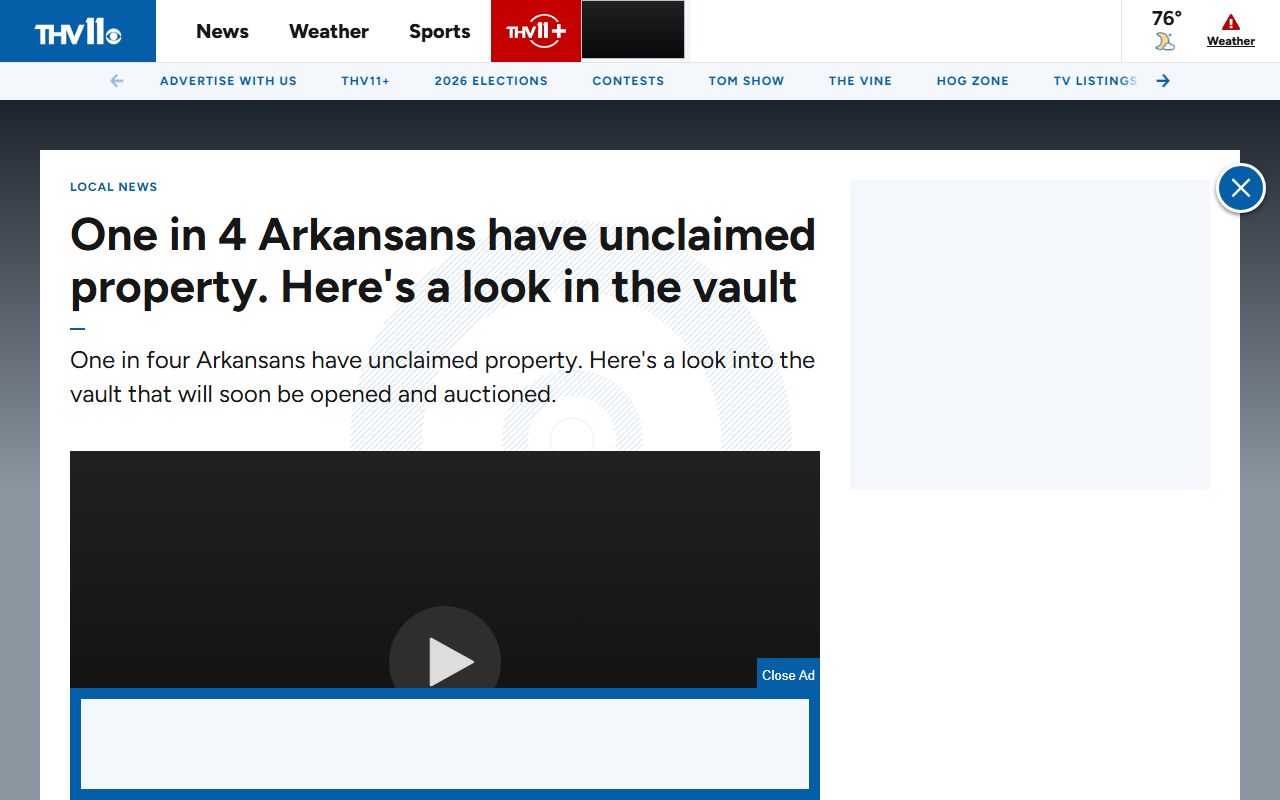Open The Vine link
The width and height of the screenshot is (1280, 800).
pos(860,81)
